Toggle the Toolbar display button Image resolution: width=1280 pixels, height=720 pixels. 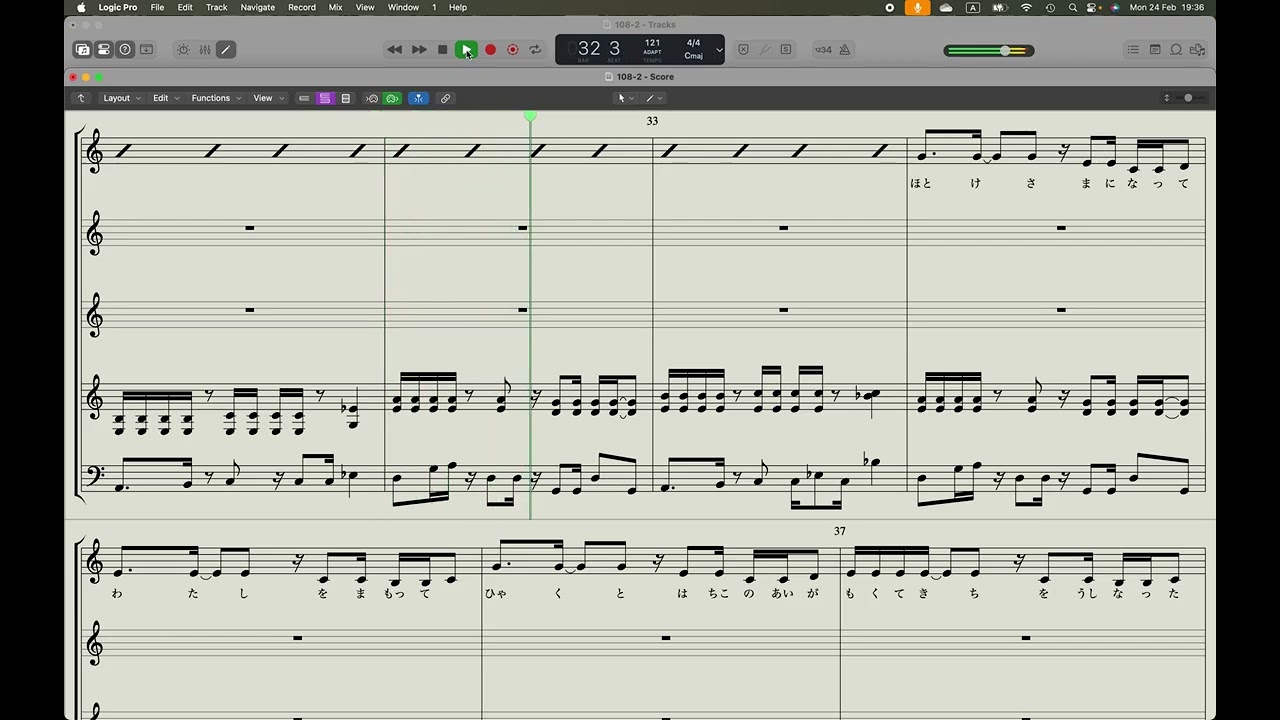point(146,49)
